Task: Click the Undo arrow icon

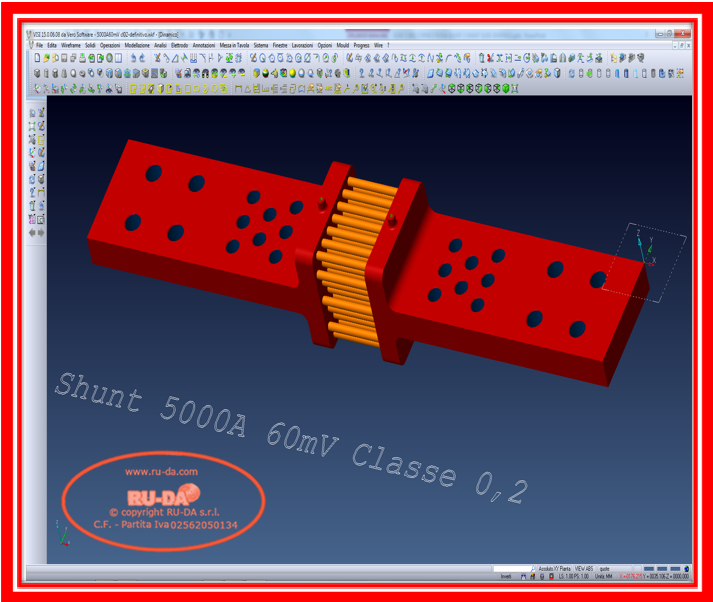Action: pos(133,58)
